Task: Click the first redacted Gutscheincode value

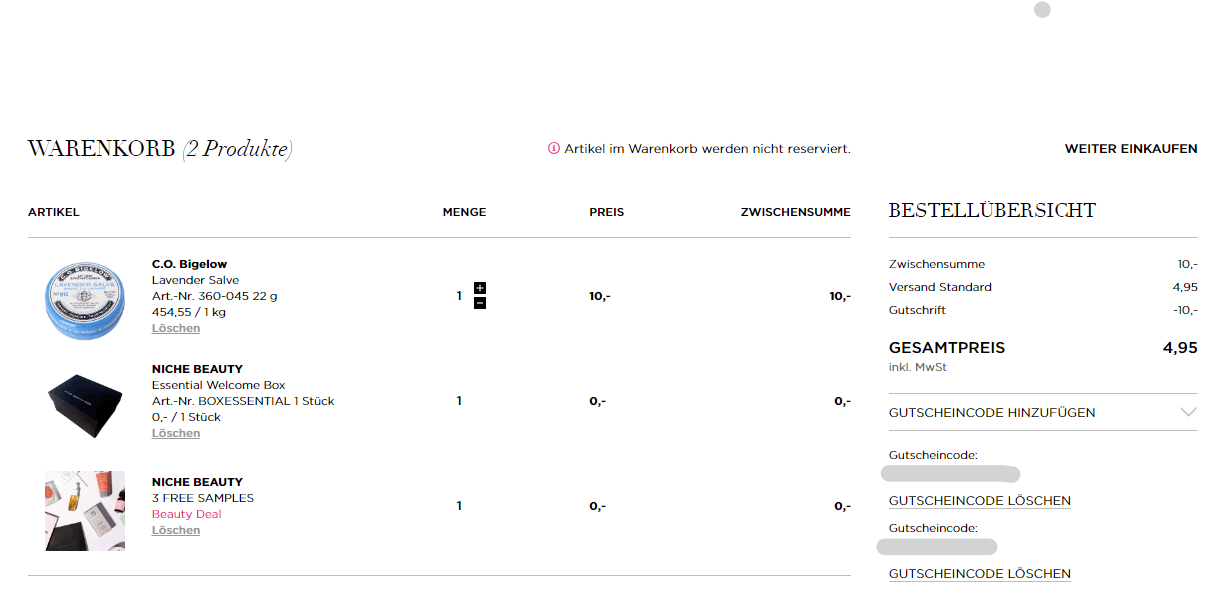Action: (x=950, y=474)
